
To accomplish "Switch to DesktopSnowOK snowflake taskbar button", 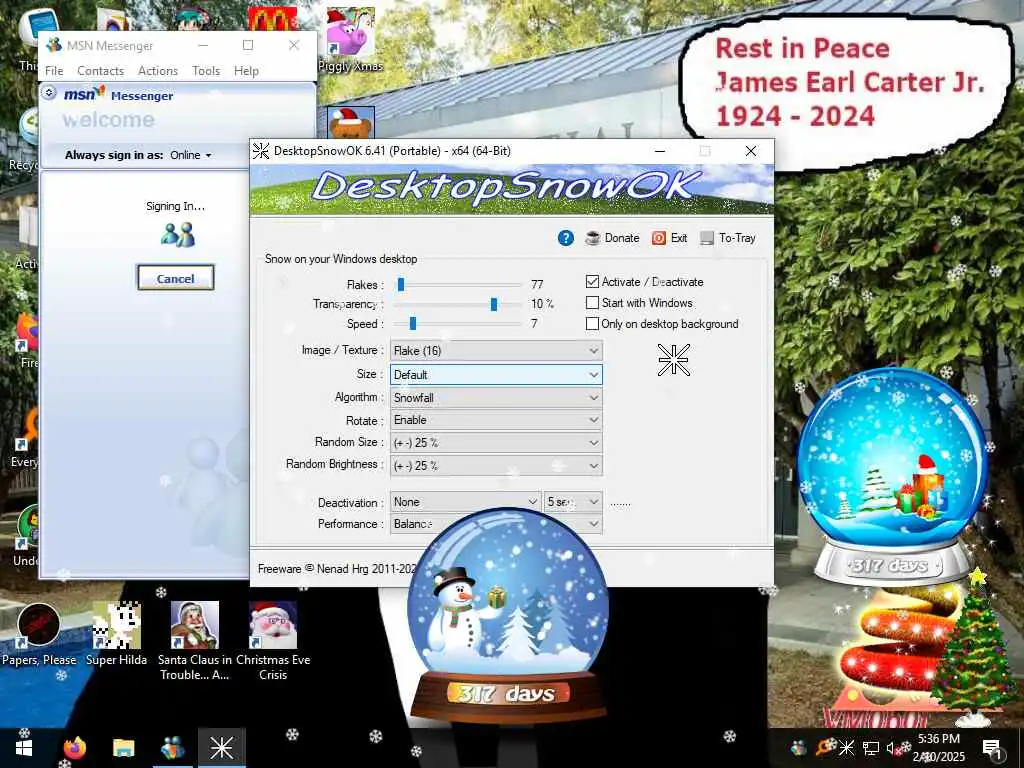I will coord(221,748).
